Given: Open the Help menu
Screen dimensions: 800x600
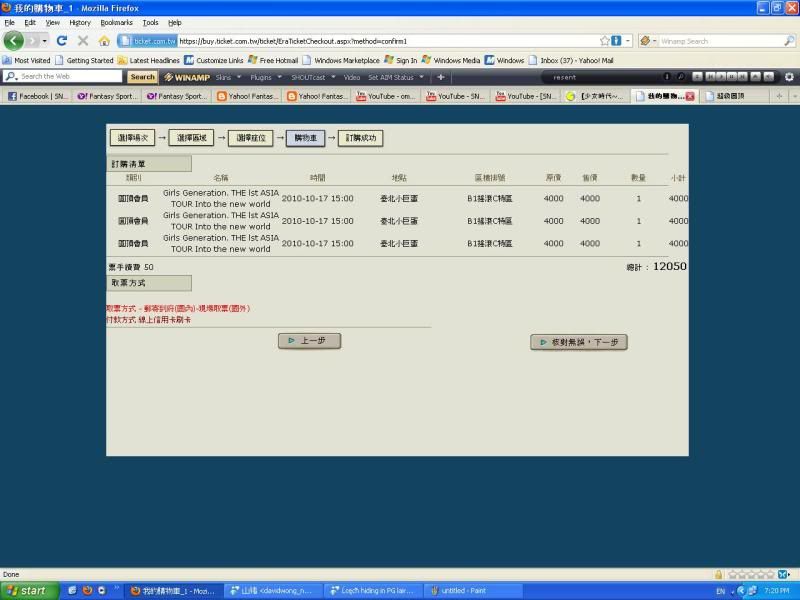Looking at the screenshot, I should coord(174,22).
